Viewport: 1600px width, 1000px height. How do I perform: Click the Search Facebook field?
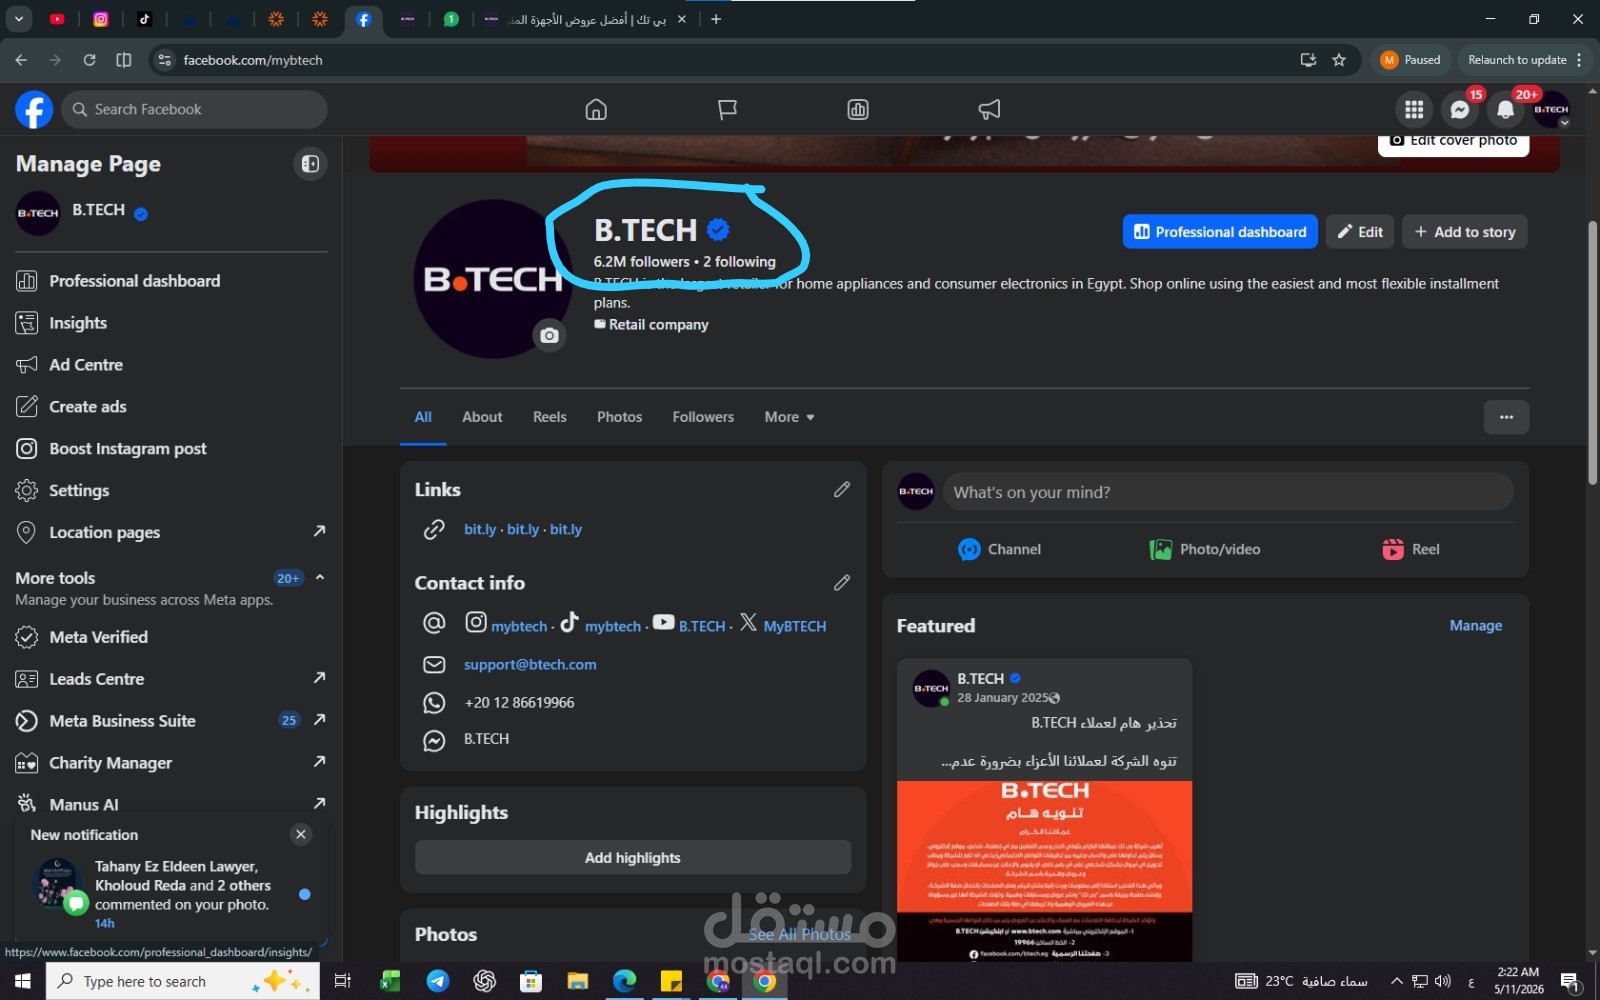point(194,109)
